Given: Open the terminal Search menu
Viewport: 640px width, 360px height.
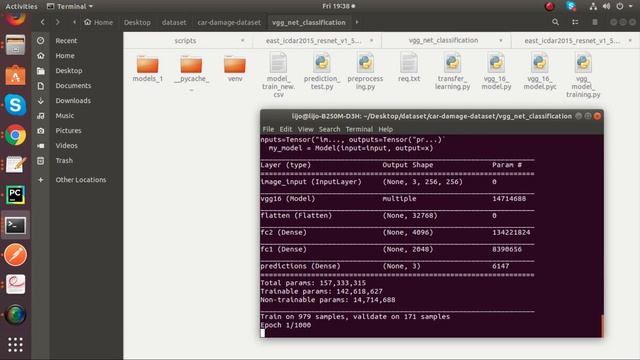Looking at the screenshot, I should pyautogui.click(x=329, y=129).
